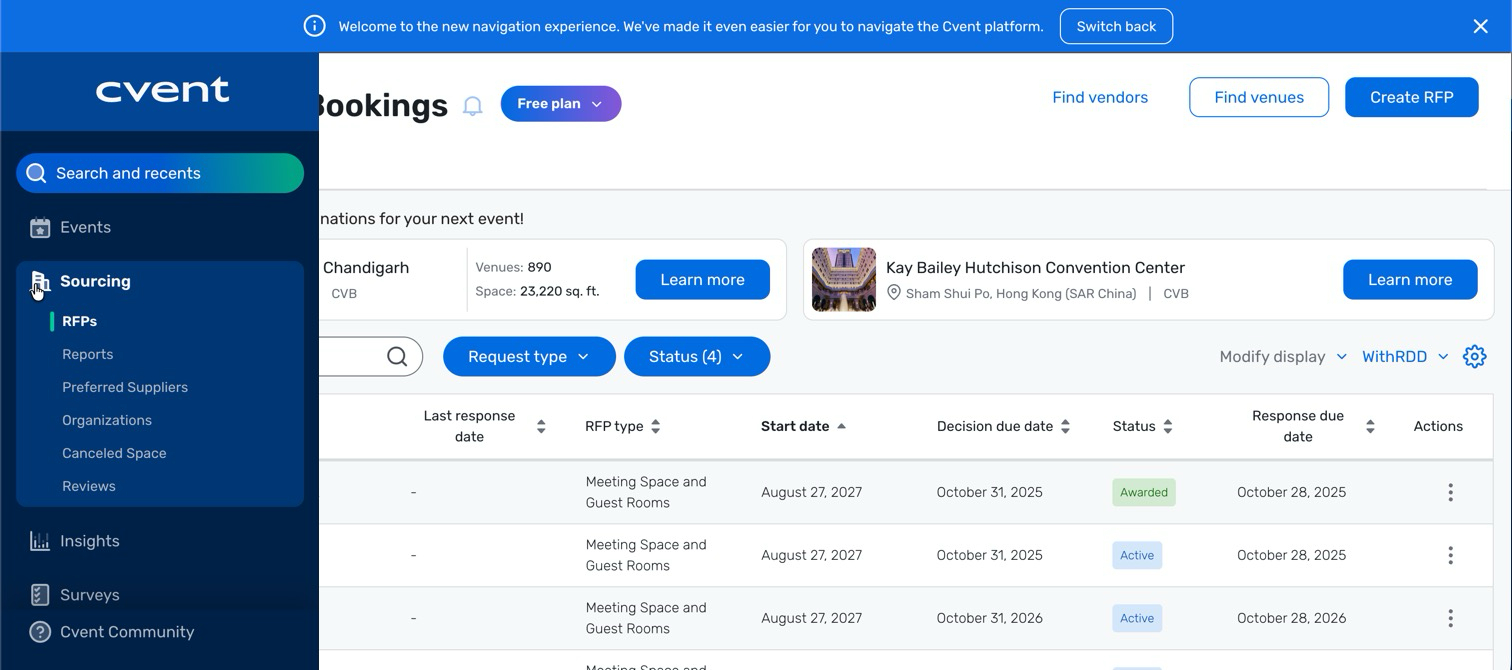Select Reports in the Sourcing menu
Screen dimensions: 1512x670
[88, 354]
